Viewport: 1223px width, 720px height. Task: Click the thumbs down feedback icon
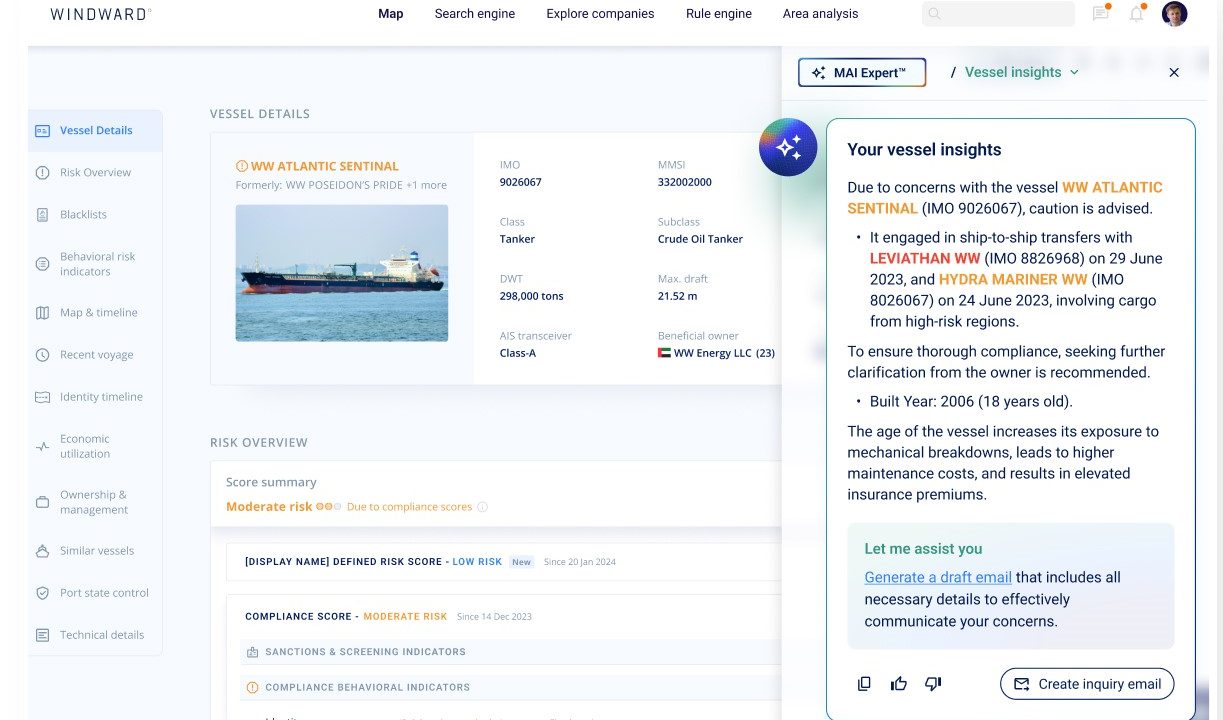933,684
